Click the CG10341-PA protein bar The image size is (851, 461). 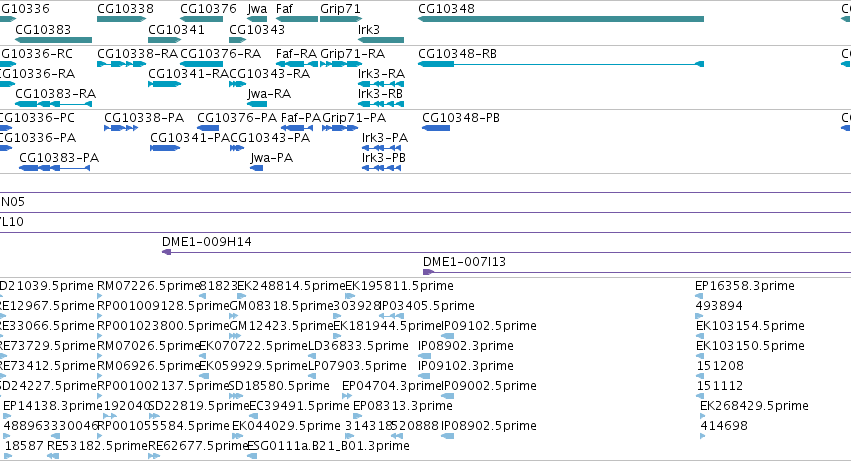point(165,148)
